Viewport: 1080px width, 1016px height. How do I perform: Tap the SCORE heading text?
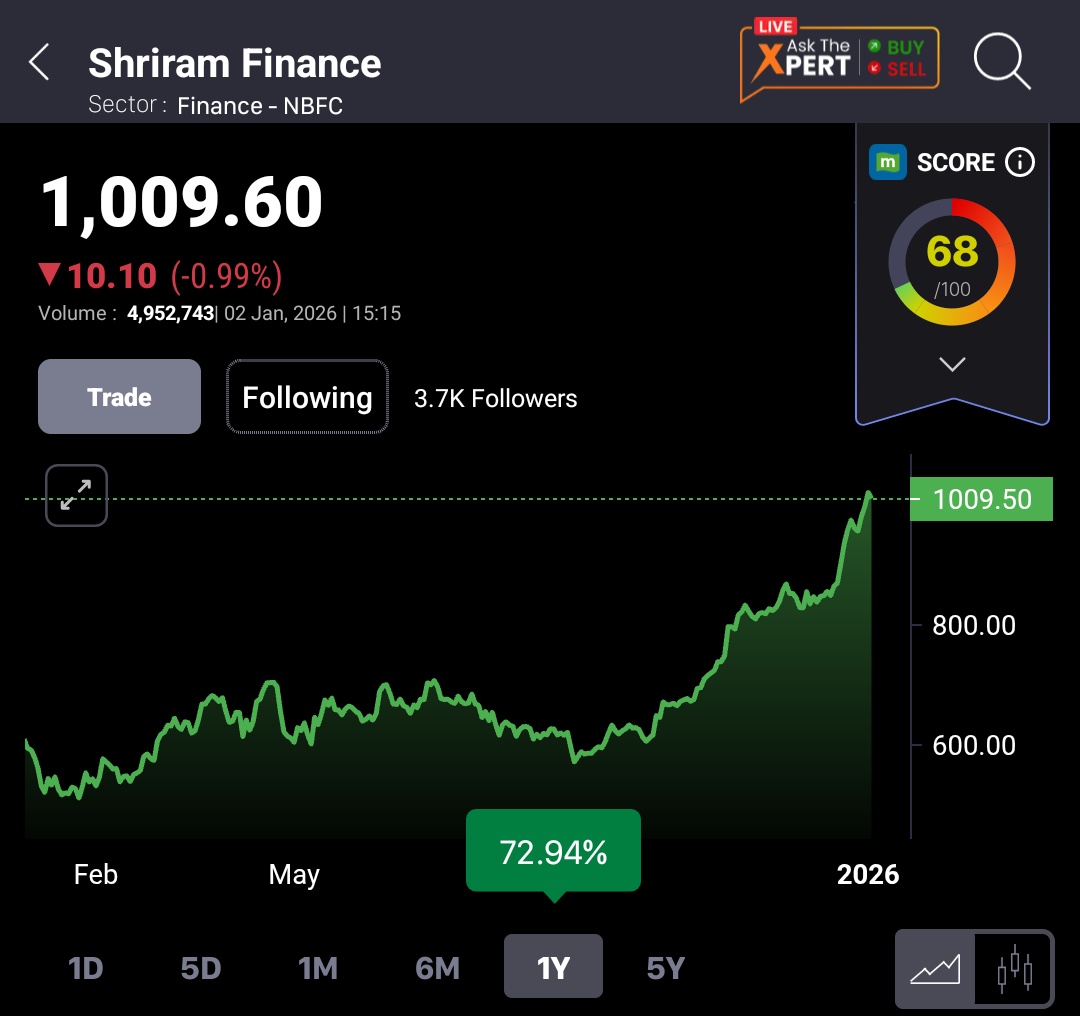pyautogui.click(x=955, y=163)
